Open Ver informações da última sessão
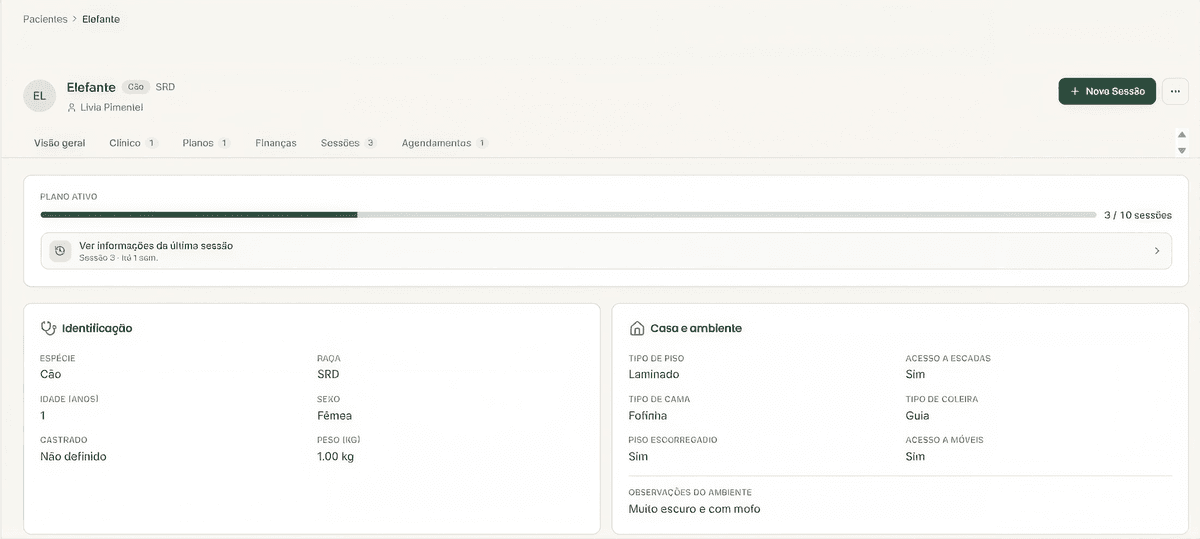 (x=606, y=251)
